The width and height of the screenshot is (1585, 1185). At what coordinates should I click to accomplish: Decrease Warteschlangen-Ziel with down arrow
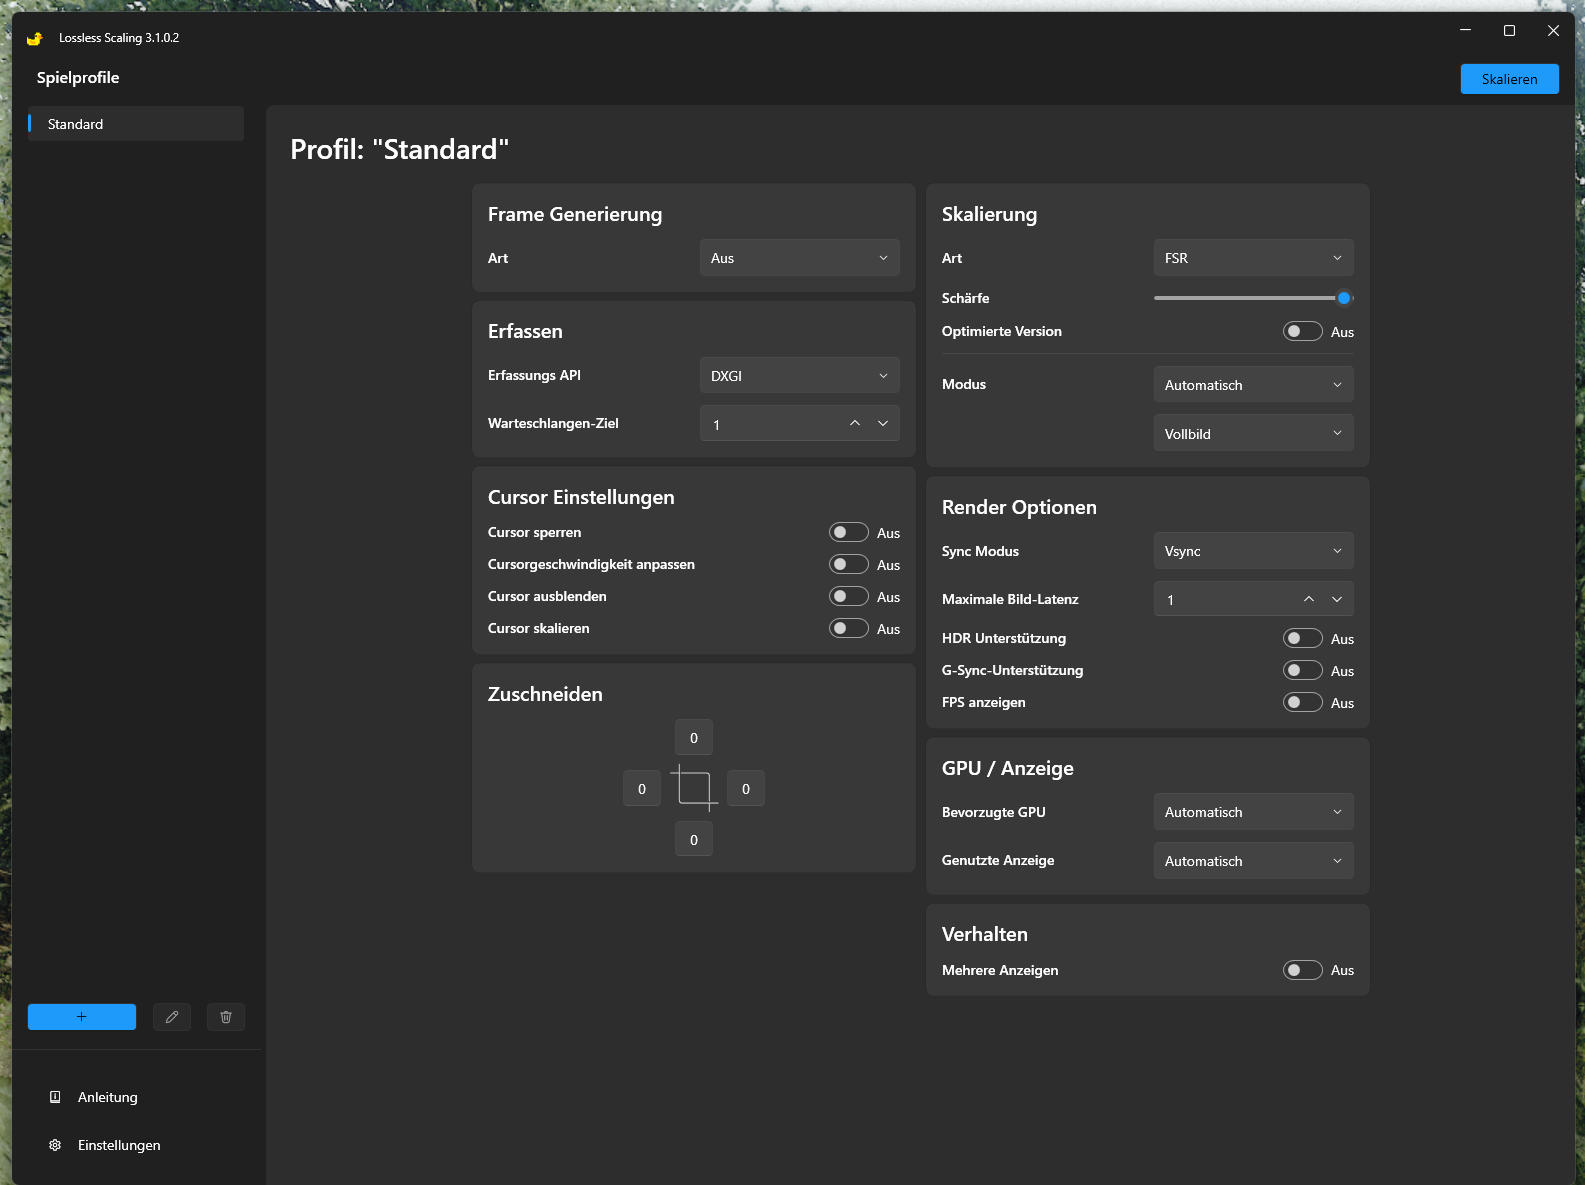[883, 424]
